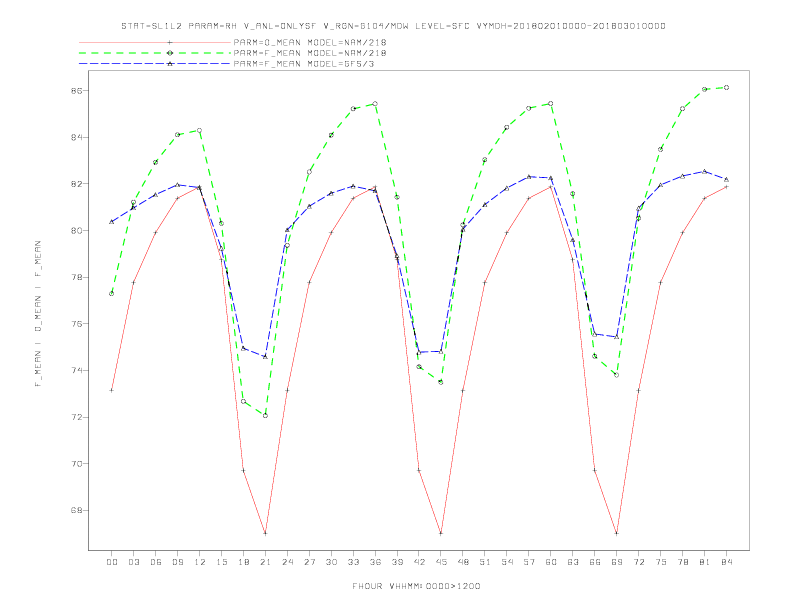Click x-axis tick label 15
Viewport: 792px width, 612px height.
[222, 562]
